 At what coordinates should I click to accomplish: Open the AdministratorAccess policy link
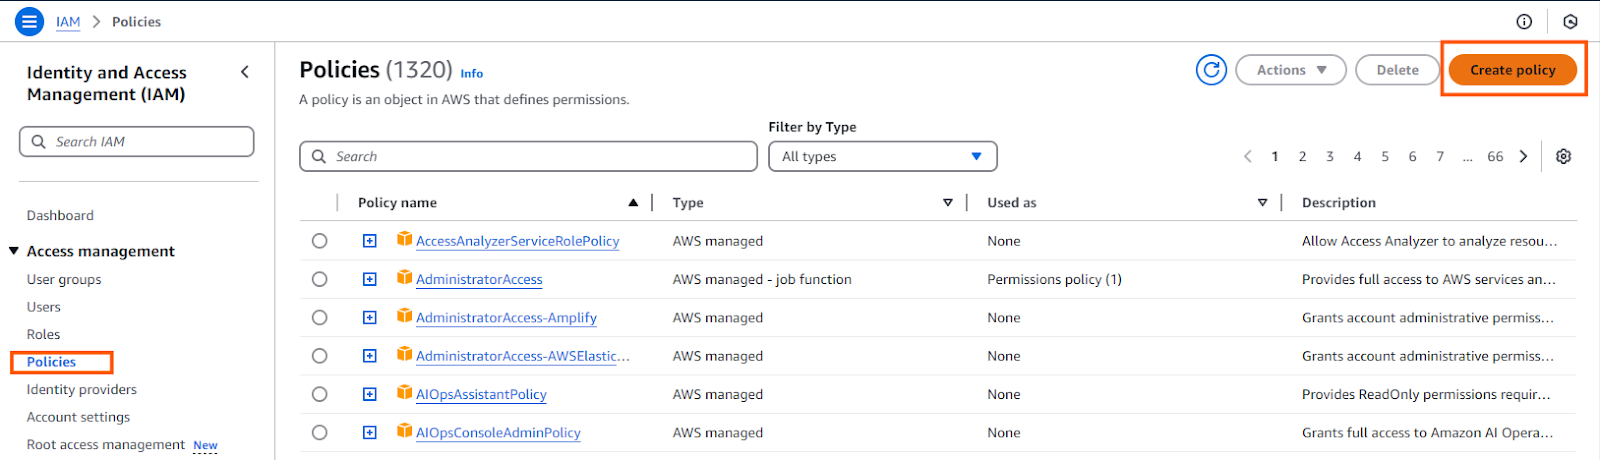pos(479,279)
